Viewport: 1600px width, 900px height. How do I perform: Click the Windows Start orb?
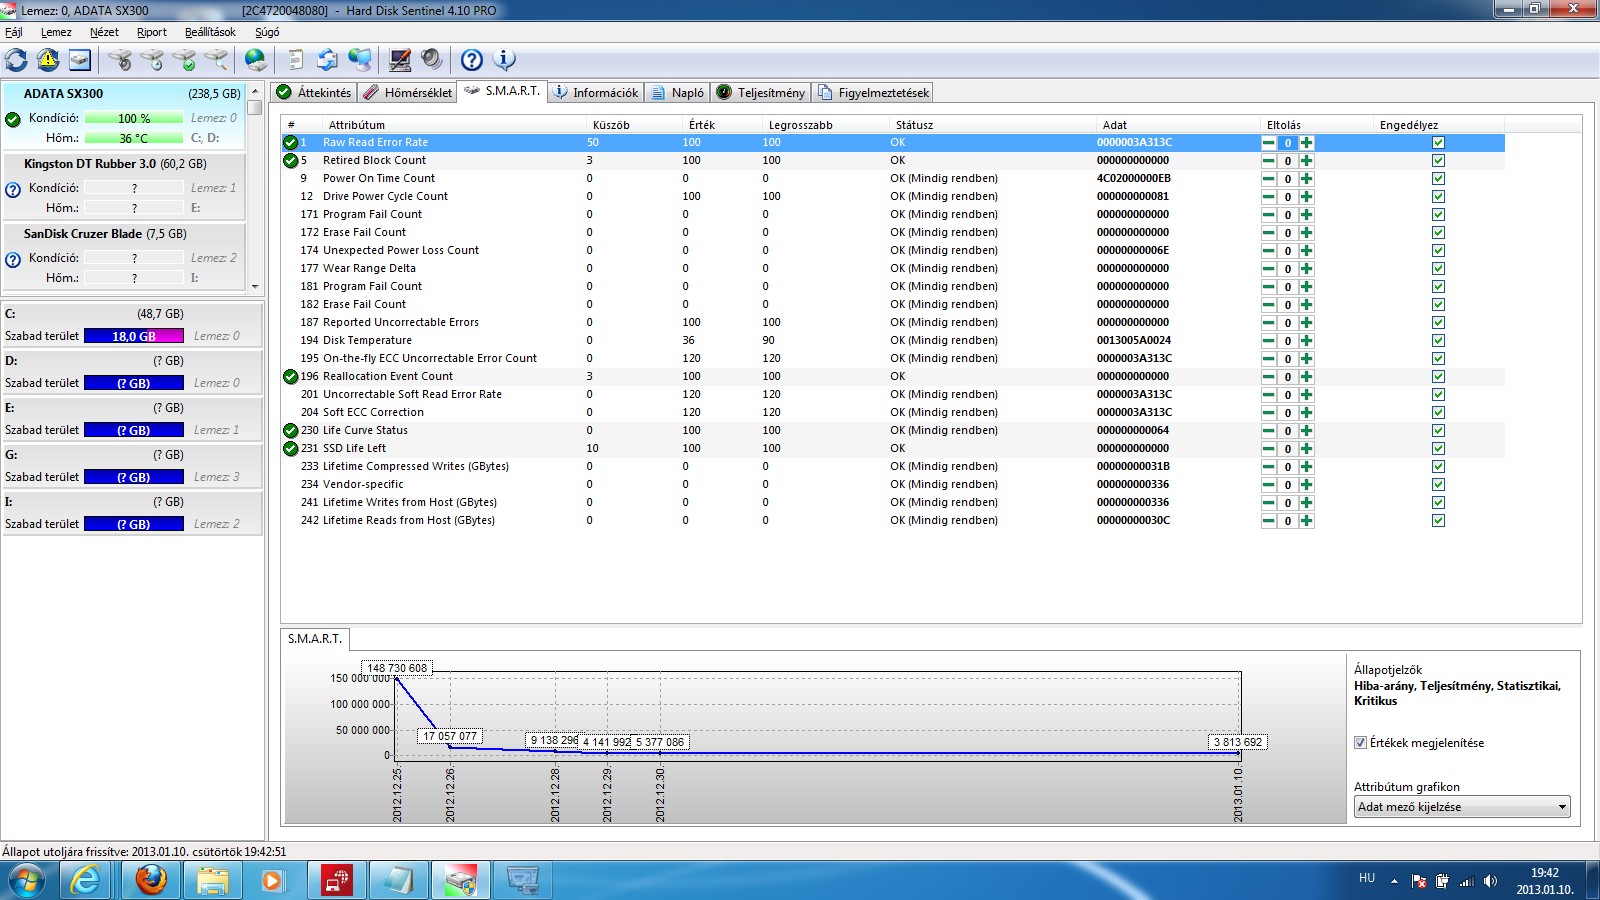tap(26, 881)
